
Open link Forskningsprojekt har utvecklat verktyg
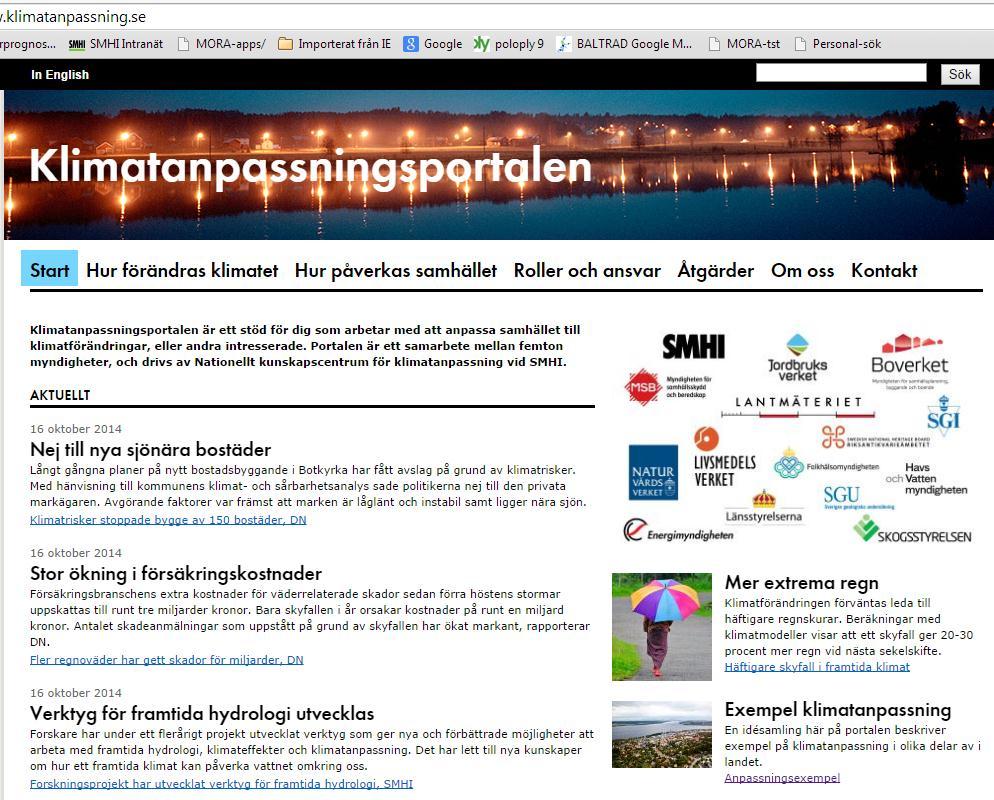221,784
